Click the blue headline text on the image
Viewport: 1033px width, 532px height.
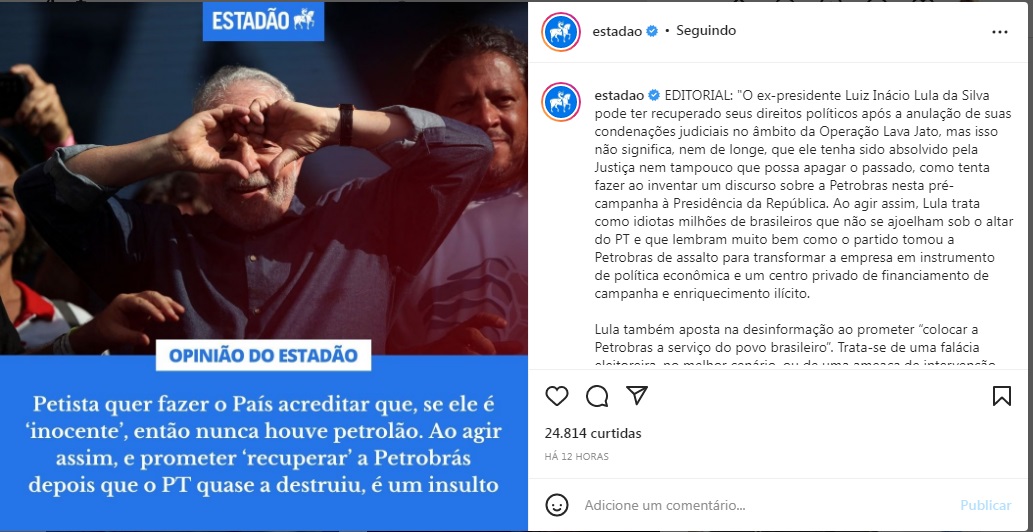(264, 444)
